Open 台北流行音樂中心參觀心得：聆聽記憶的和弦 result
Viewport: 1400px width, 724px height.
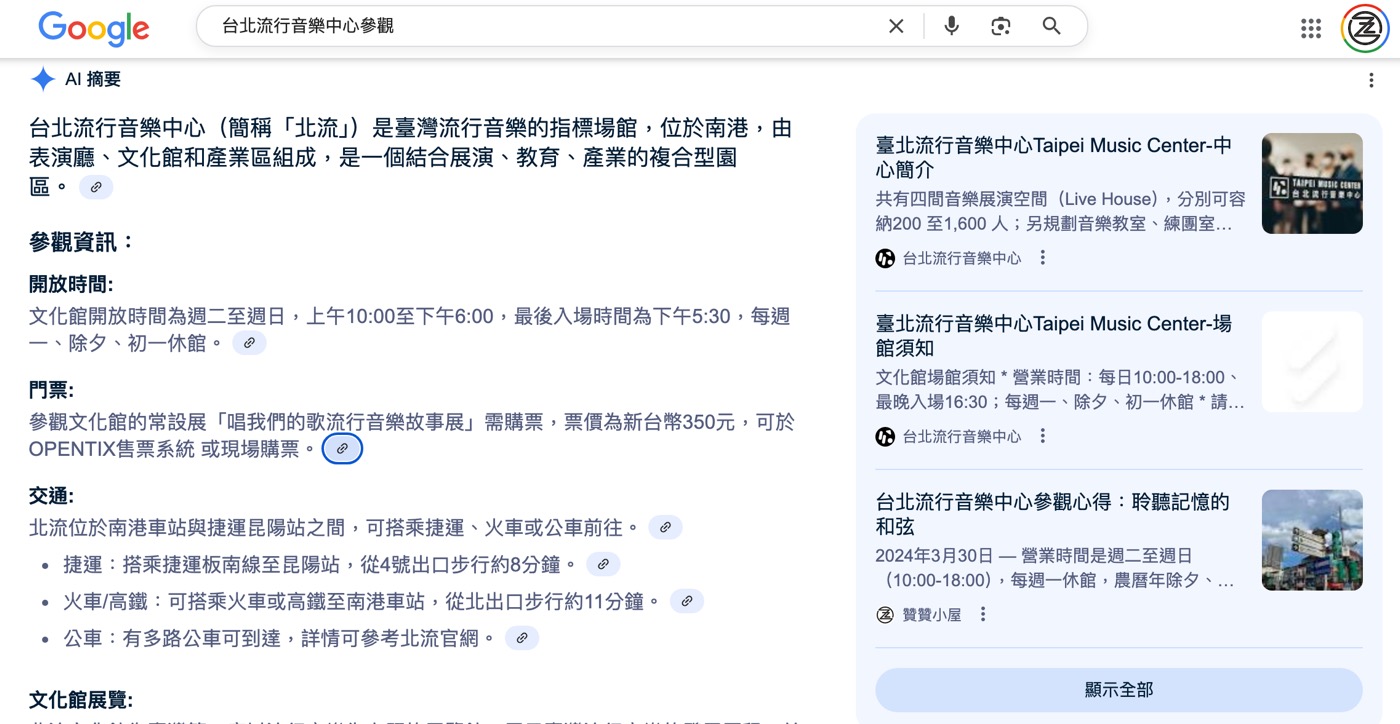1052,513
